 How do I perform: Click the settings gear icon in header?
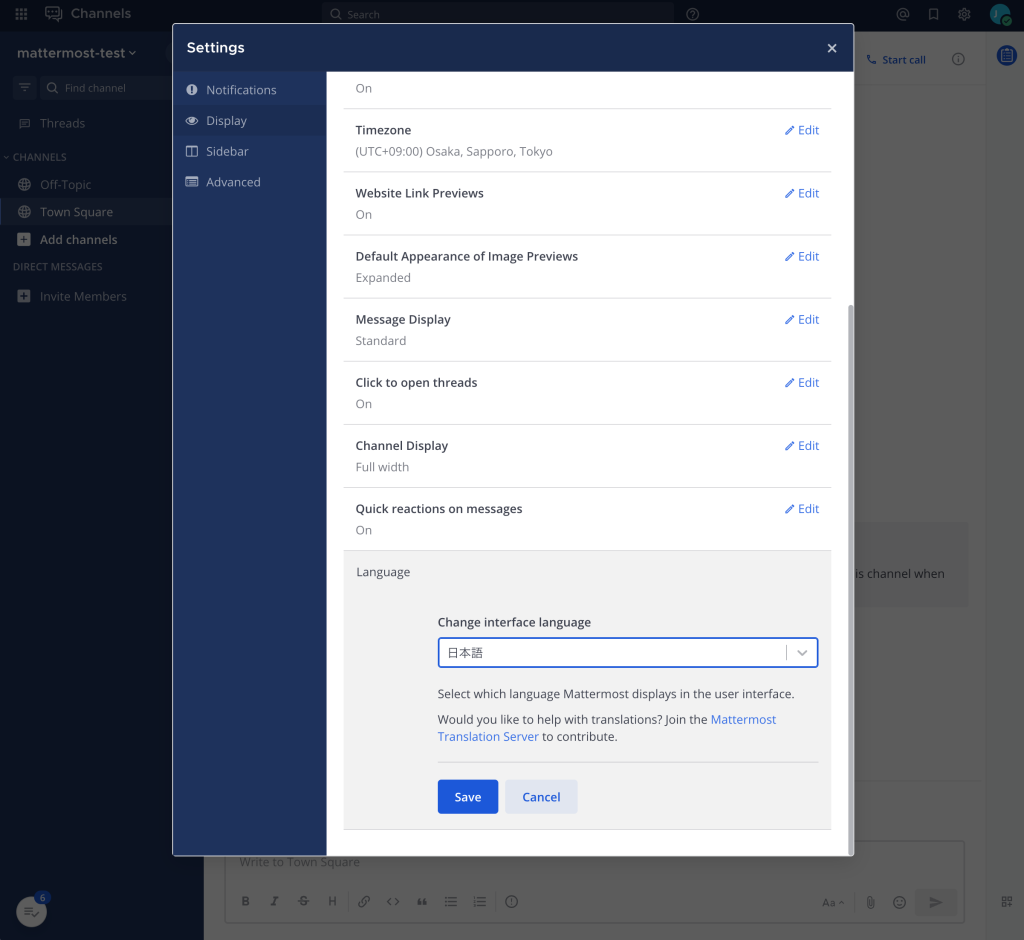click(x=964, y=14)
